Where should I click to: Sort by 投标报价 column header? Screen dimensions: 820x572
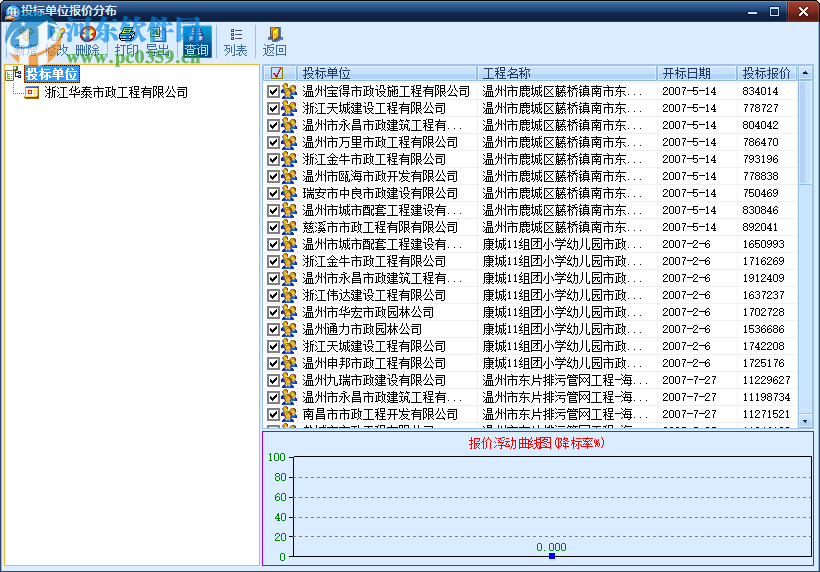pos(768,73)
